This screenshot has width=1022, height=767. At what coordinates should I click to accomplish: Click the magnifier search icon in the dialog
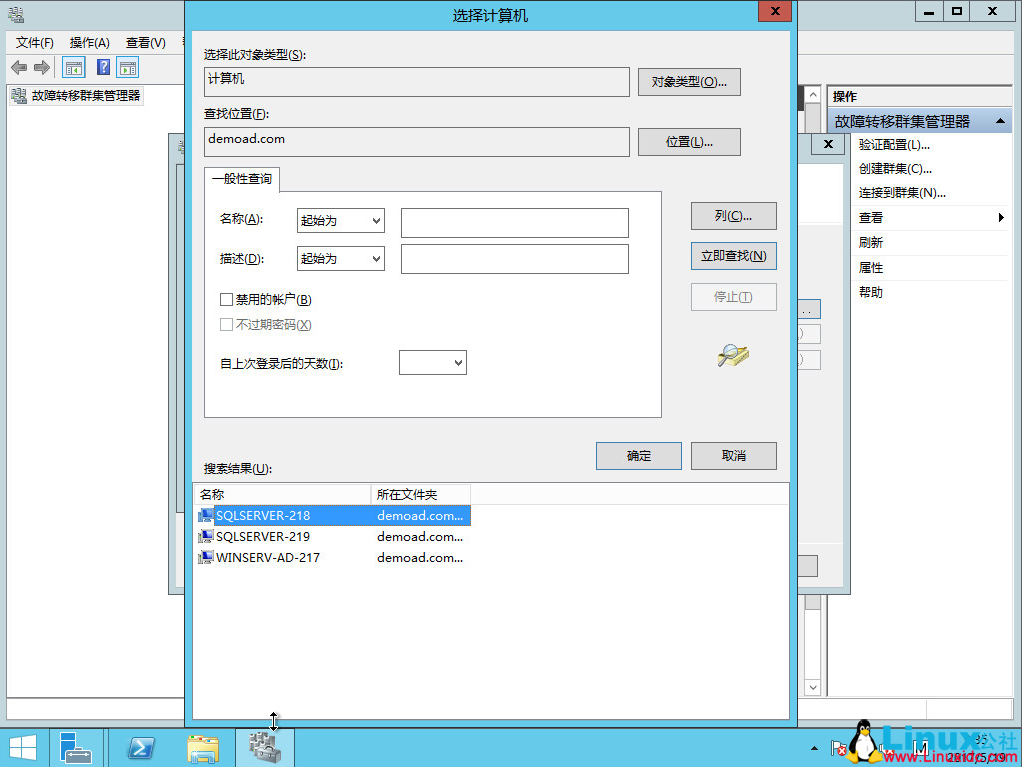[732, 356]
